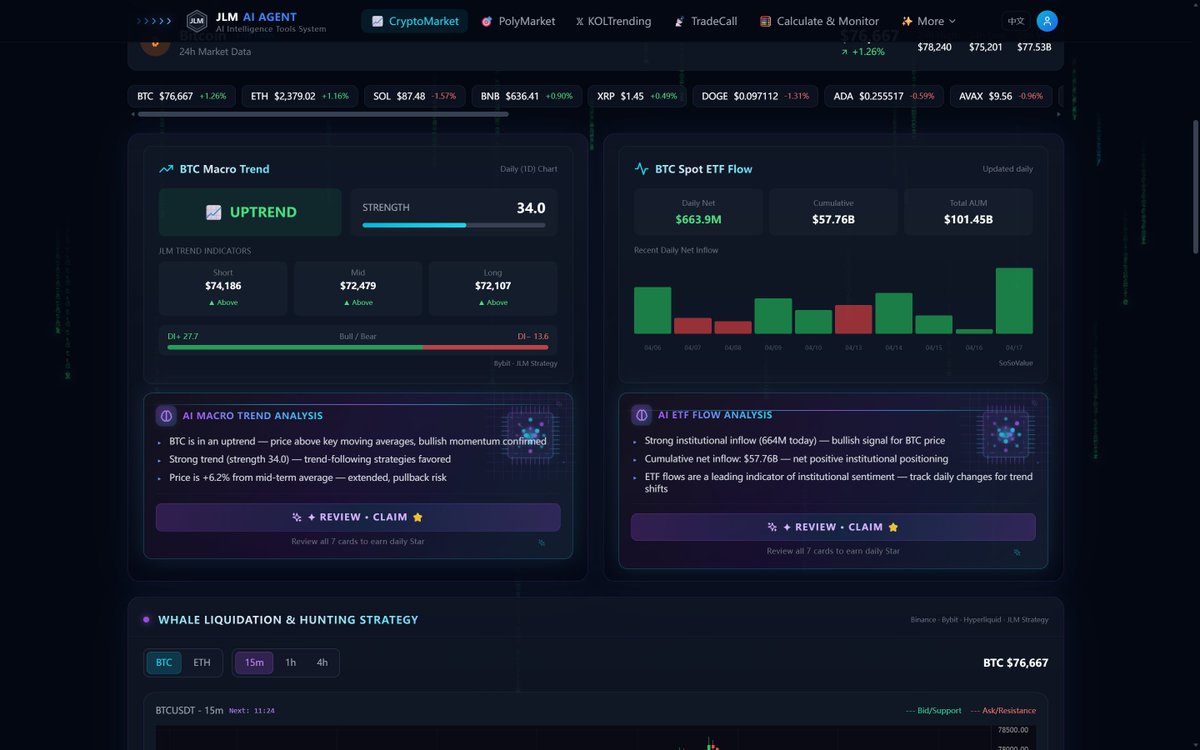Select BTC toggle in Whale Liquidation
This screenshot has height=750, width=1200.
coord(164,662)
